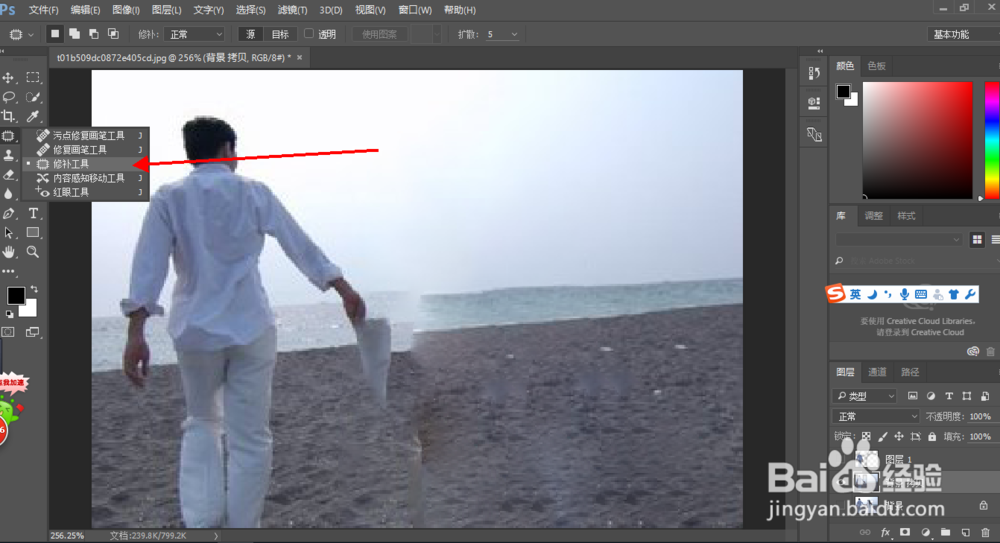Image resolution: width=1000 pixels, height=543 pixels.
Task: Select the Rectangular Marquee tool
Action: click(x=33, y=78)
